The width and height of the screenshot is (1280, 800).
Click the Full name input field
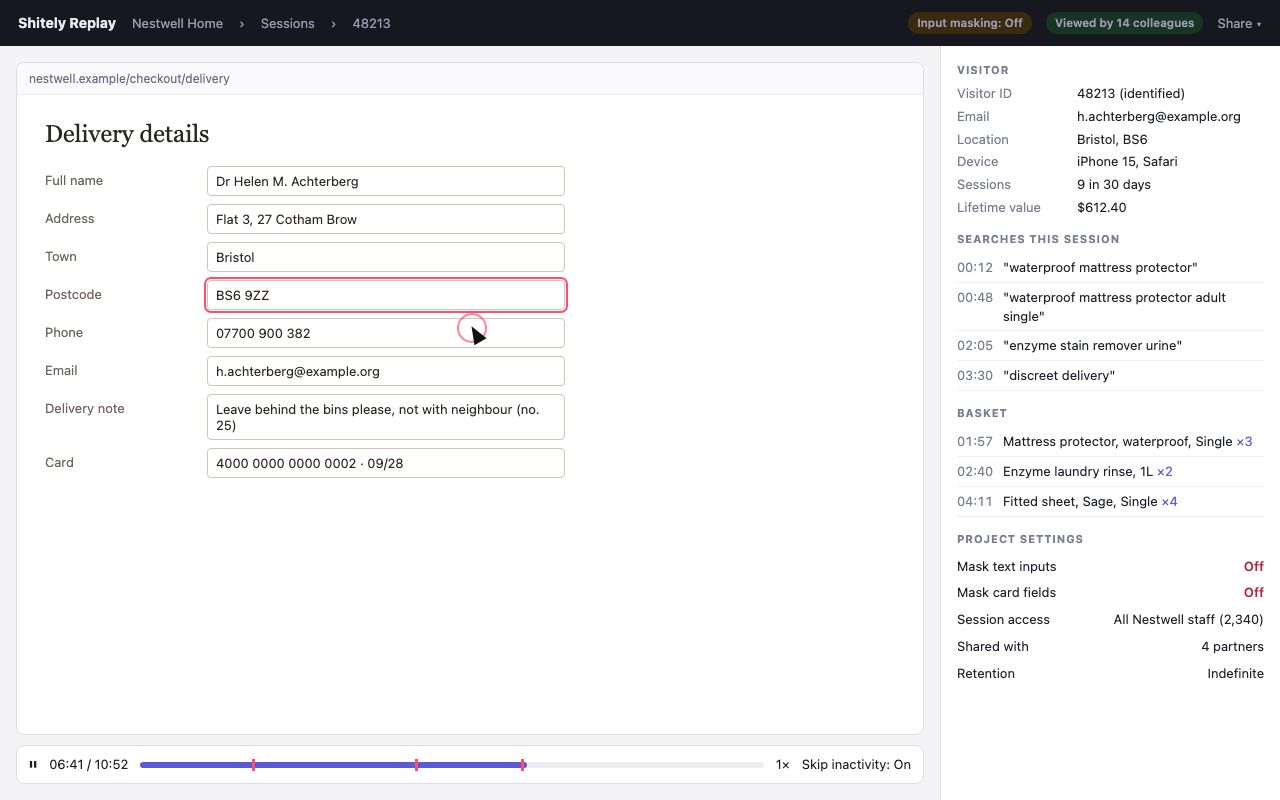(x=386, y=181)
